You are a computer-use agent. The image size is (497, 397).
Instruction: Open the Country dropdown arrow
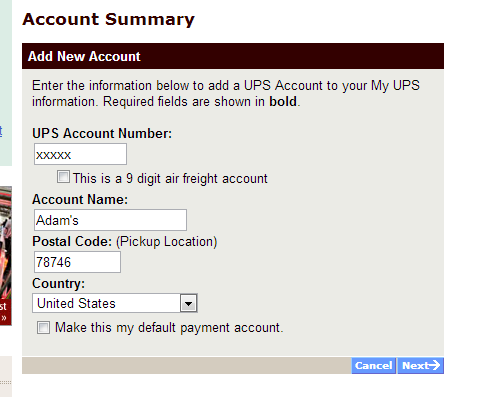(189, 303)
